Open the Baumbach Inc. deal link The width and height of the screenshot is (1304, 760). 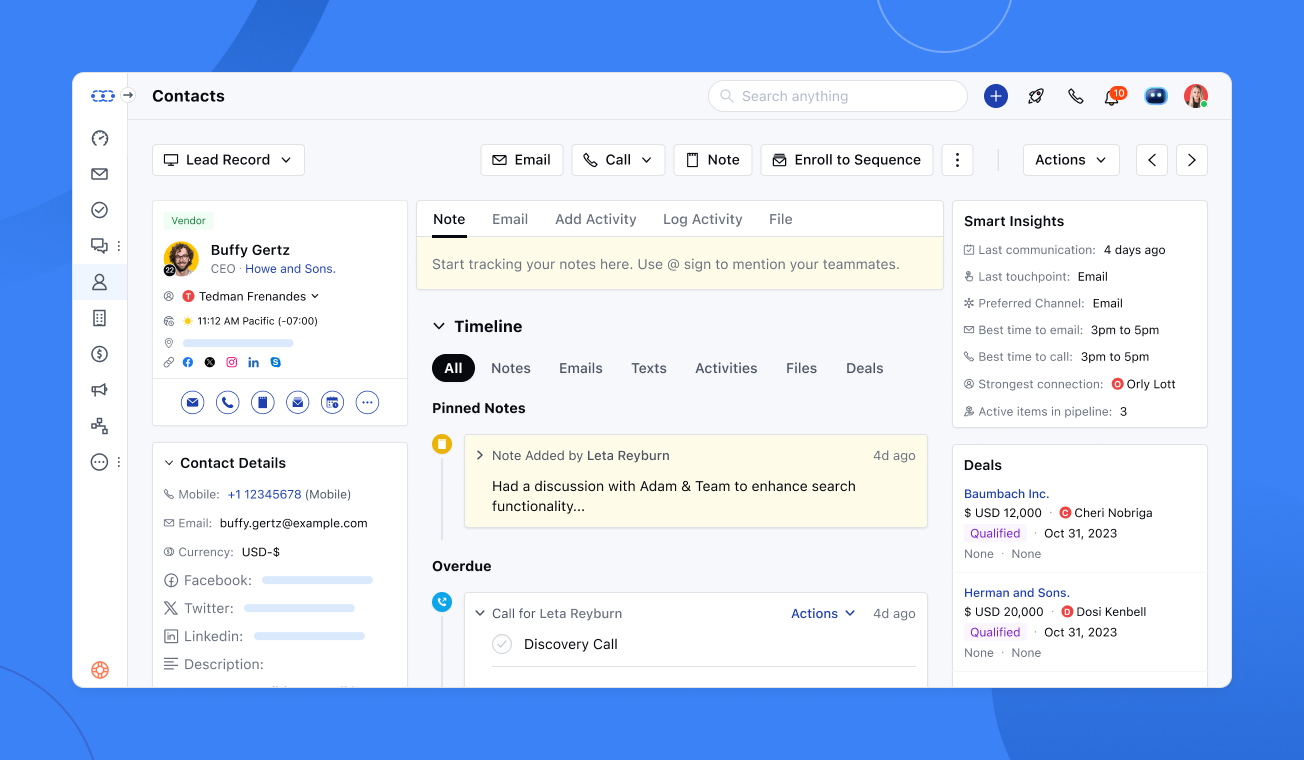coord(1006,493)
